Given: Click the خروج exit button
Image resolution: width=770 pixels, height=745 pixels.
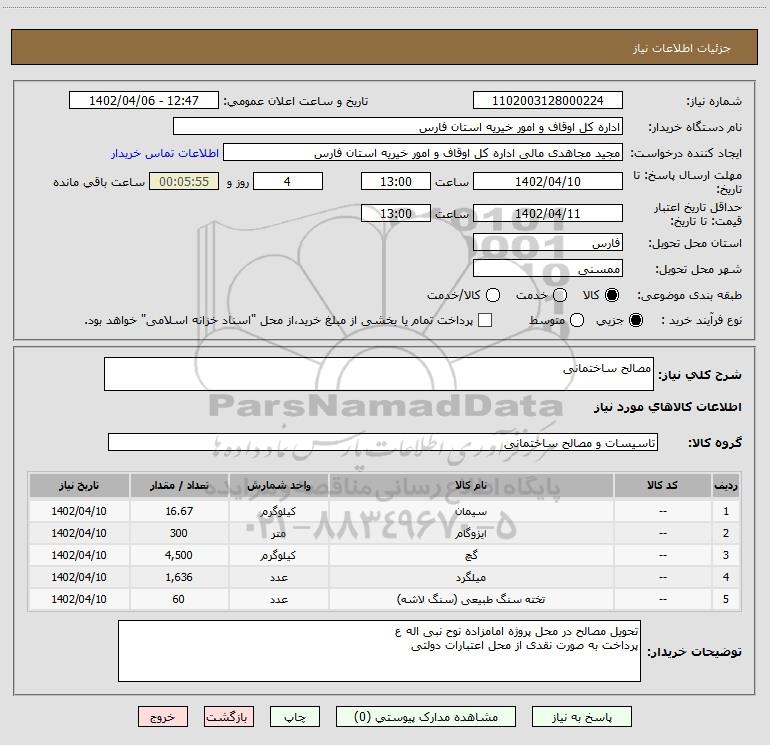Looking at the screenshot, I should (163, 717).
